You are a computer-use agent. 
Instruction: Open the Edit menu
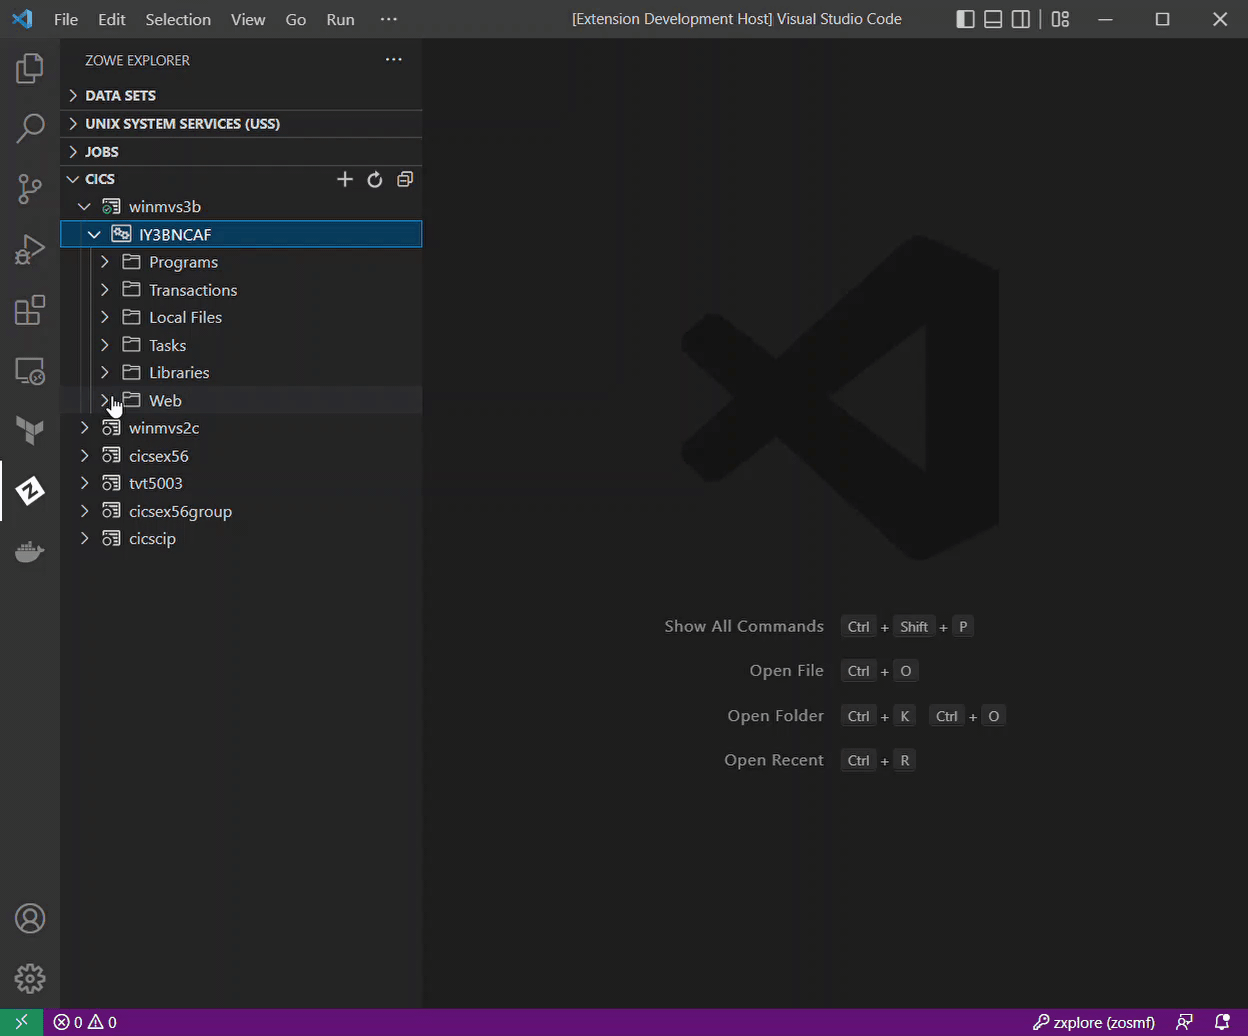pyautogui.click(x=112, y=19)
